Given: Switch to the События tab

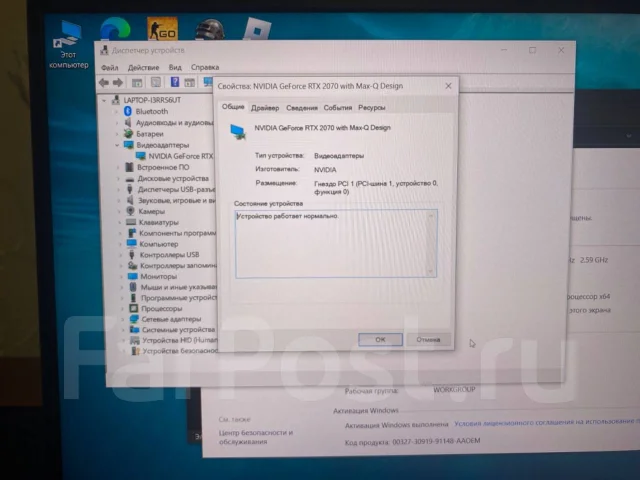Looking at the screenshot, I should point(338,108).
